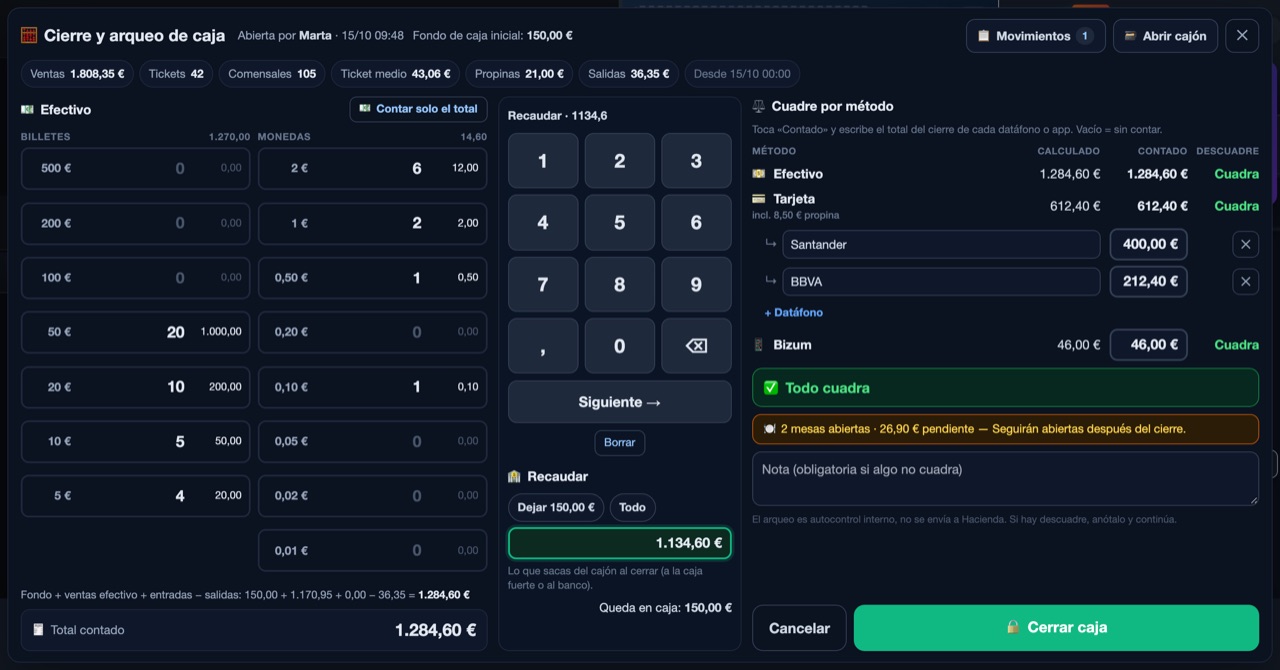Image resolution: width=1280 pixels, height=670 pixels.
Task: Select the 5 € bill count field
Action: [x=135, y=496]
